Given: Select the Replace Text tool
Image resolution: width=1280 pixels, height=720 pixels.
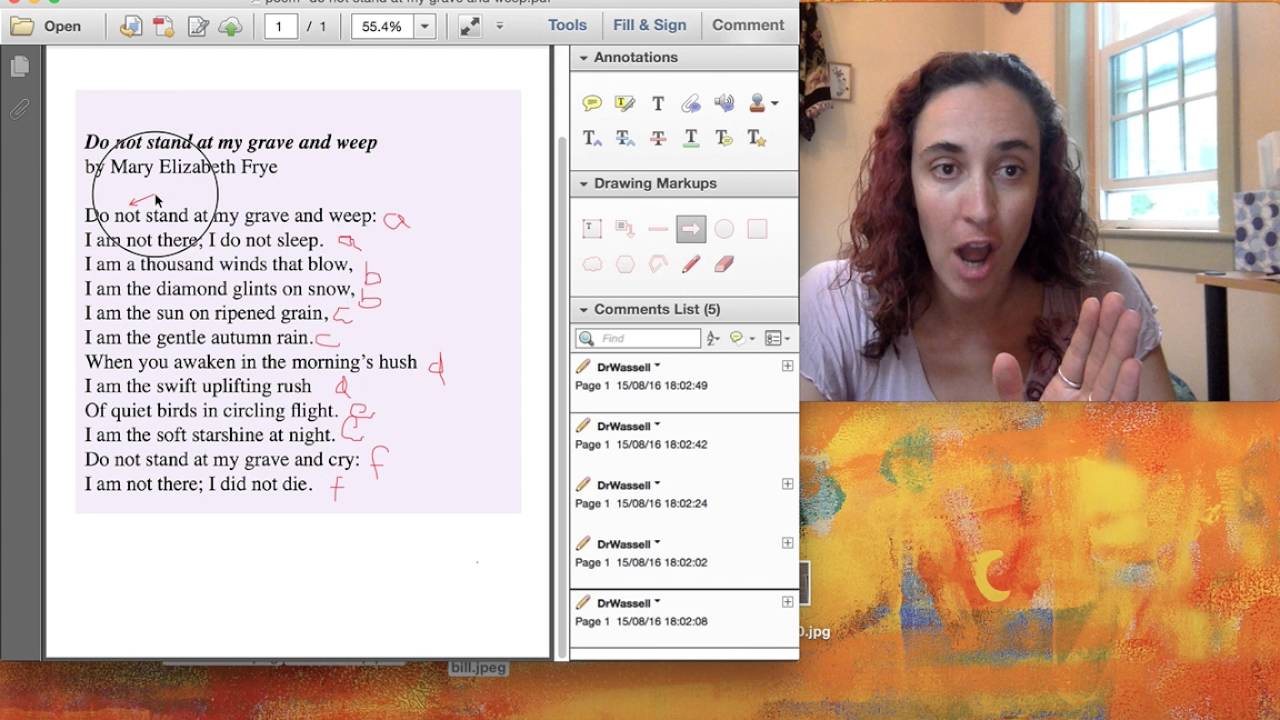Looking at the screenshot, I should (625, 138).
